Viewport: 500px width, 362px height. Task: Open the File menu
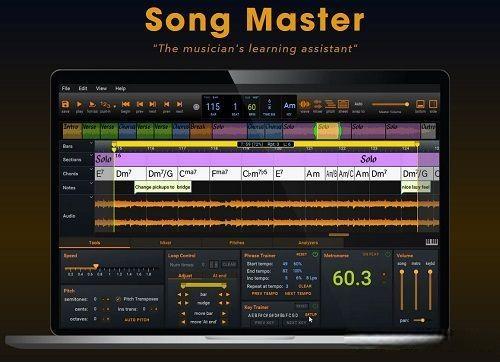66,88
